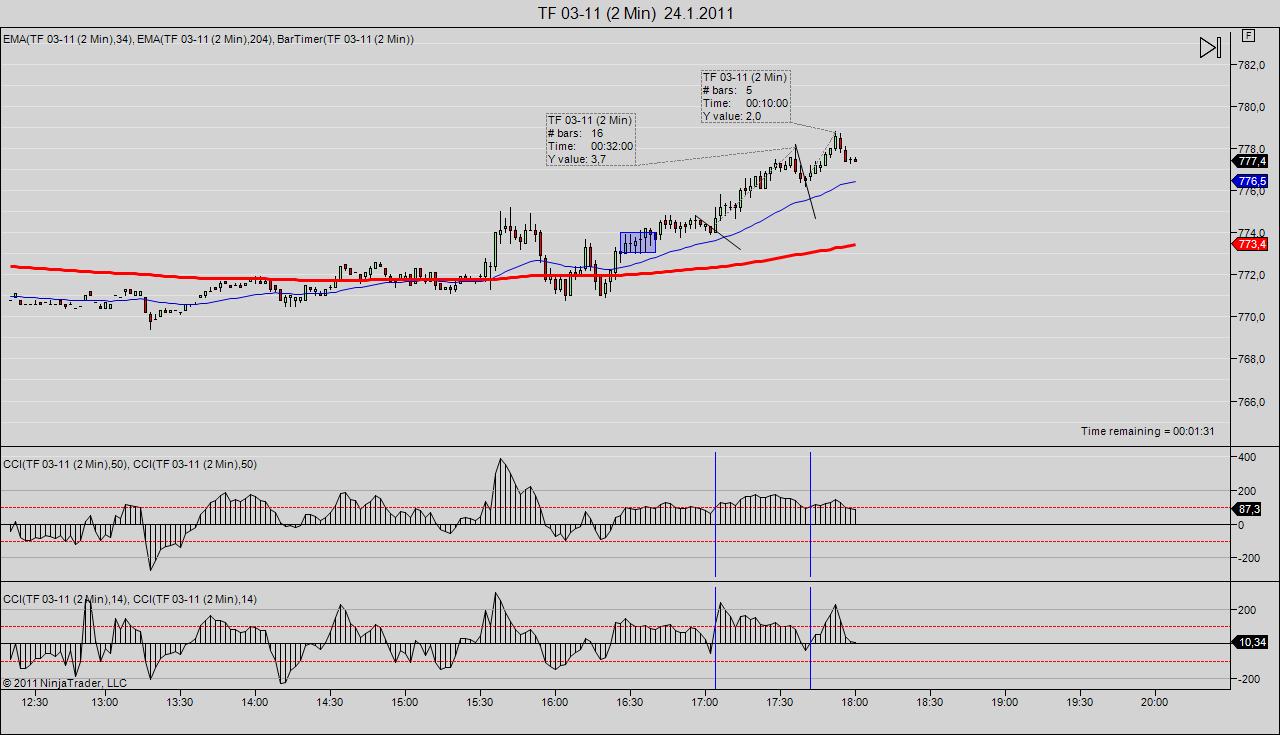Click the CCI period 14 panel label

tap(130, 599)
